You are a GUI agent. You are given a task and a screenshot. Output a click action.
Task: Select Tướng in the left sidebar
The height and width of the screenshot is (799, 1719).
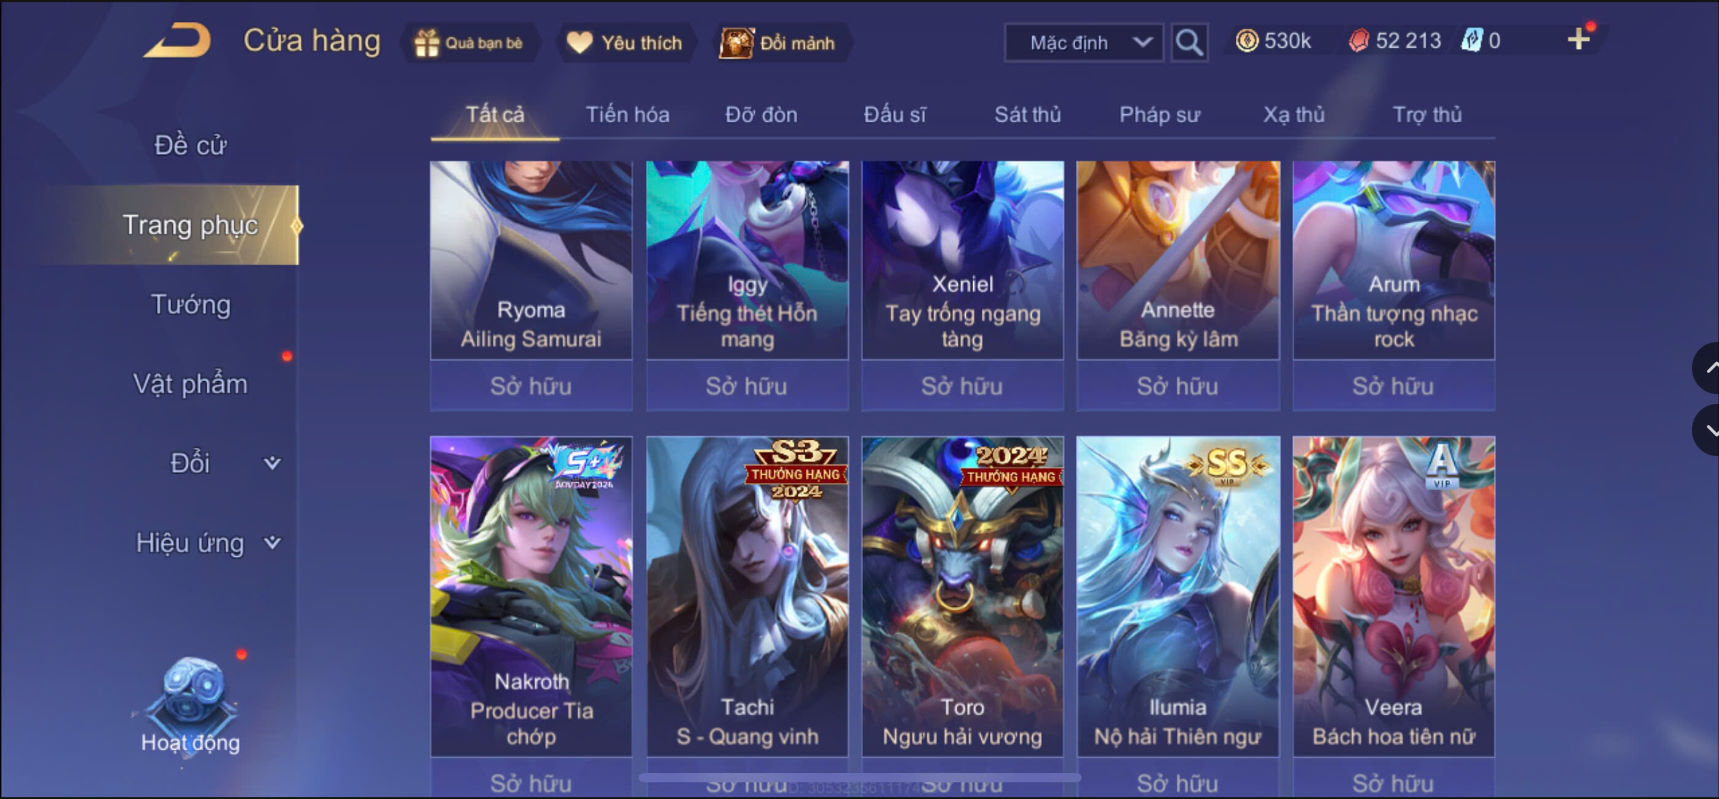[x=190, y=305]
